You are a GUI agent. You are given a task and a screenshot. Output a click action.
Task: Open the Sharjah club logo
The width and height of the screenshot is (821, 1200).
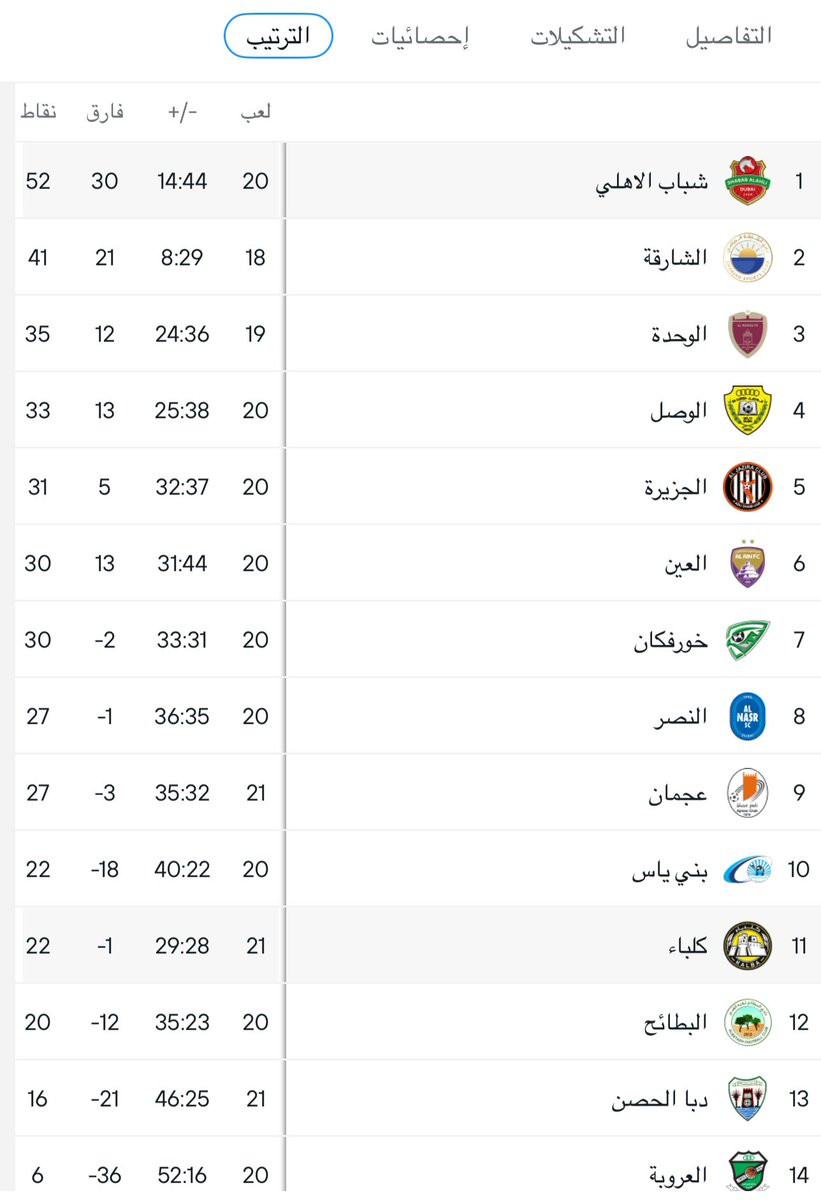pos(747,258)
